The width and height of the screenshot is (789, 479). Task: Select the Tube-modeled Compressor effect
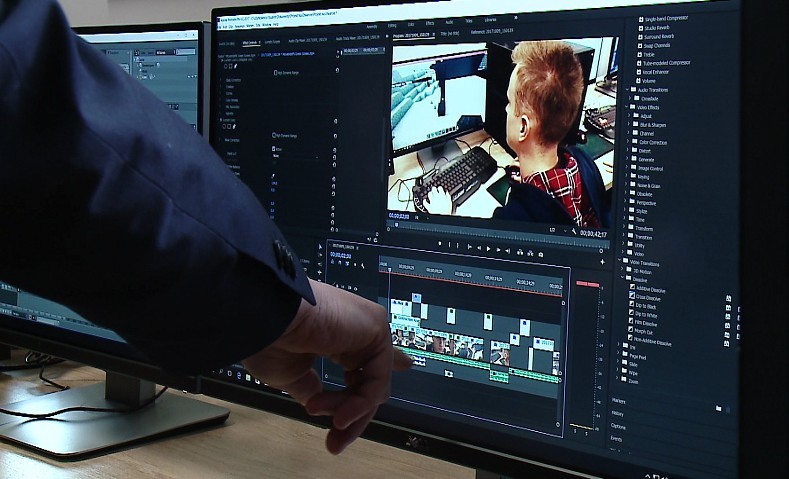[664, 63]
